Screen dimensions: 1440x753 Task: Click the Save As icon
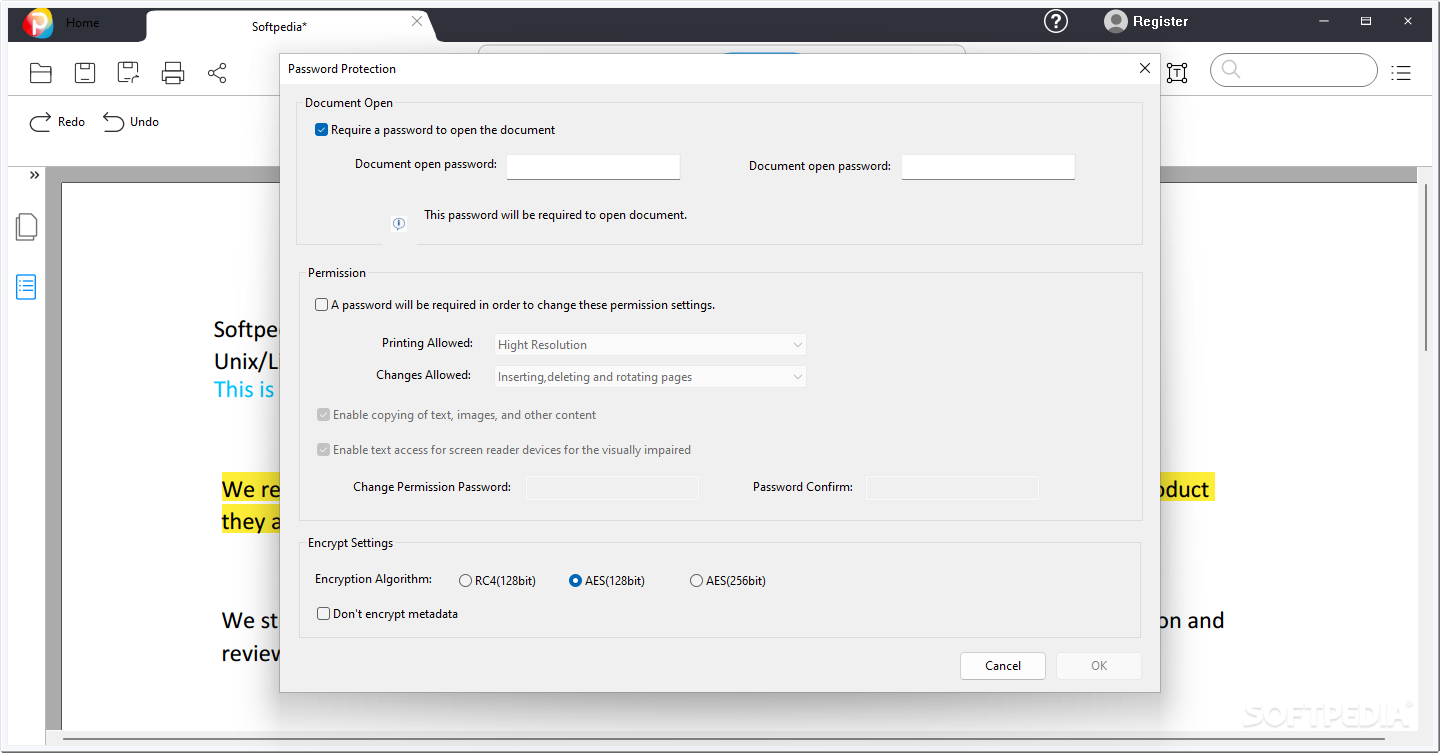pyautogui.click(x=128, y=72)
